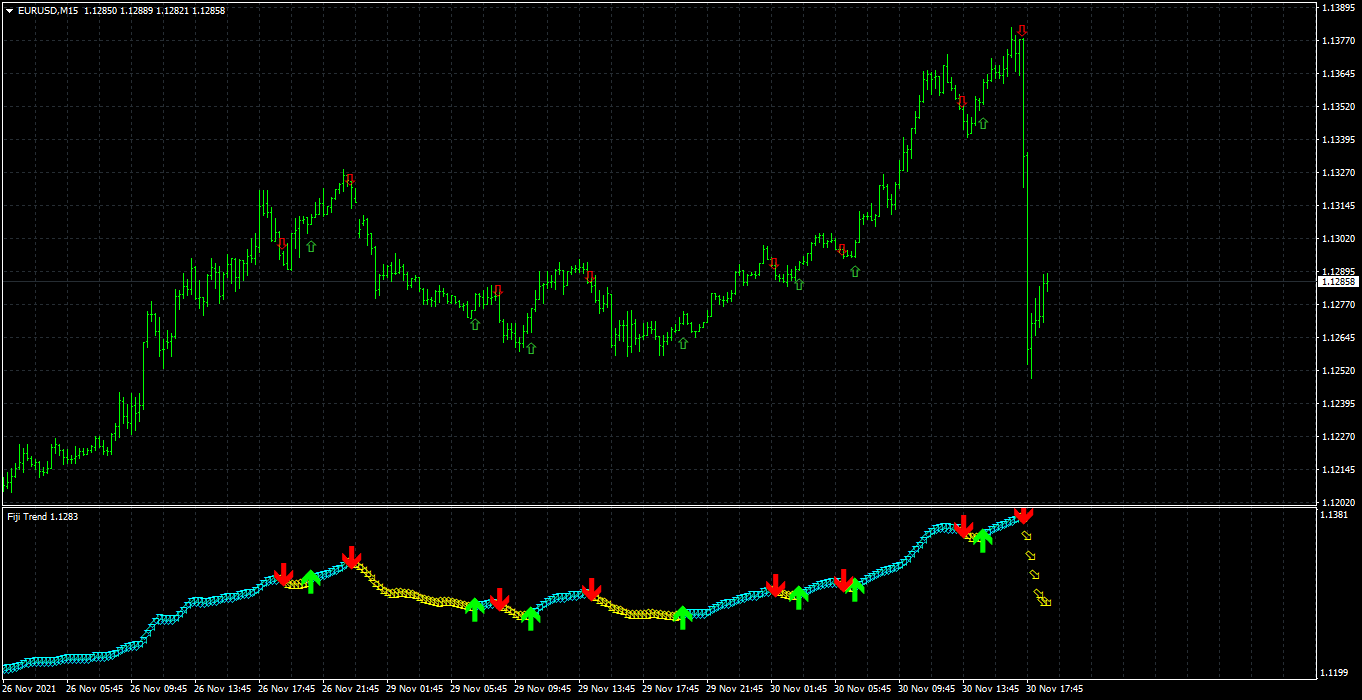
Task: Click price axis label 1.12020
Action: (1339, 503)
